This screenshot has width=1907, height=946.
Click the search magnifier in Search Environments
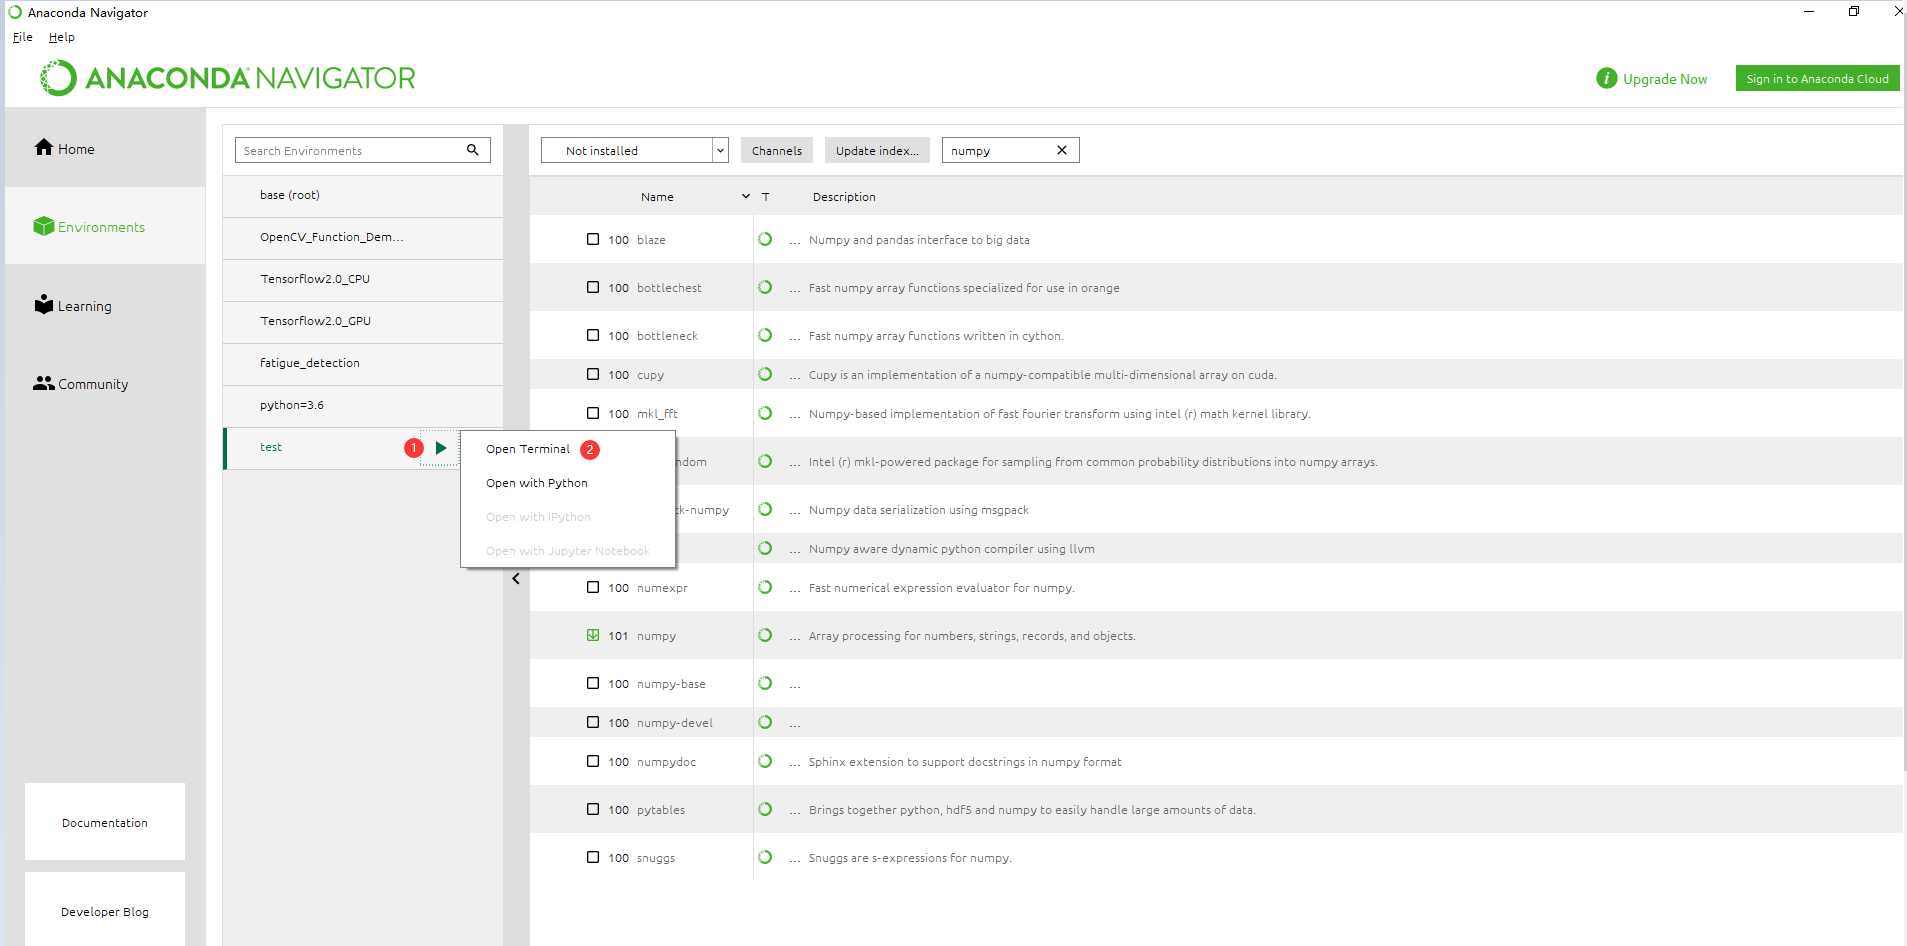pyautogui.click(x=473, y=150)
